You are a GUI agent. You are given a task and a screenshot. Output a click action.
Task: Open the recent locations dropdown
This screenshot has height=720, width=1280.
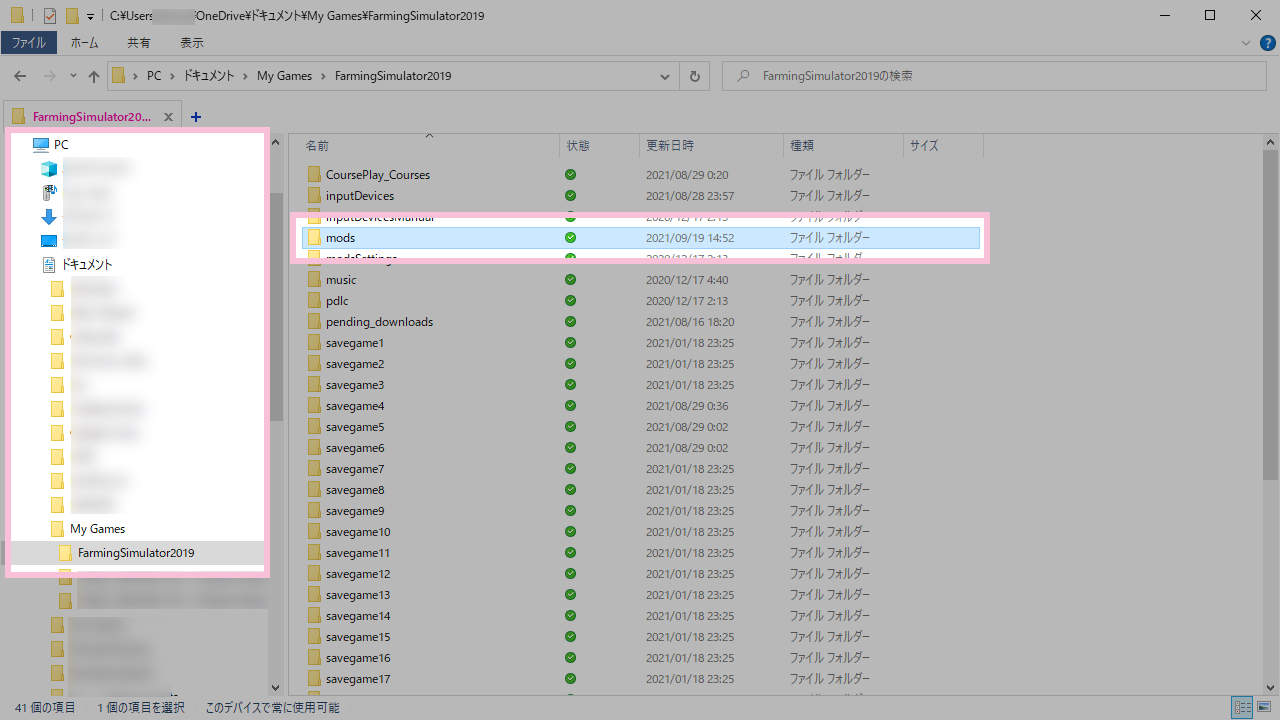[x=73, y=76]
